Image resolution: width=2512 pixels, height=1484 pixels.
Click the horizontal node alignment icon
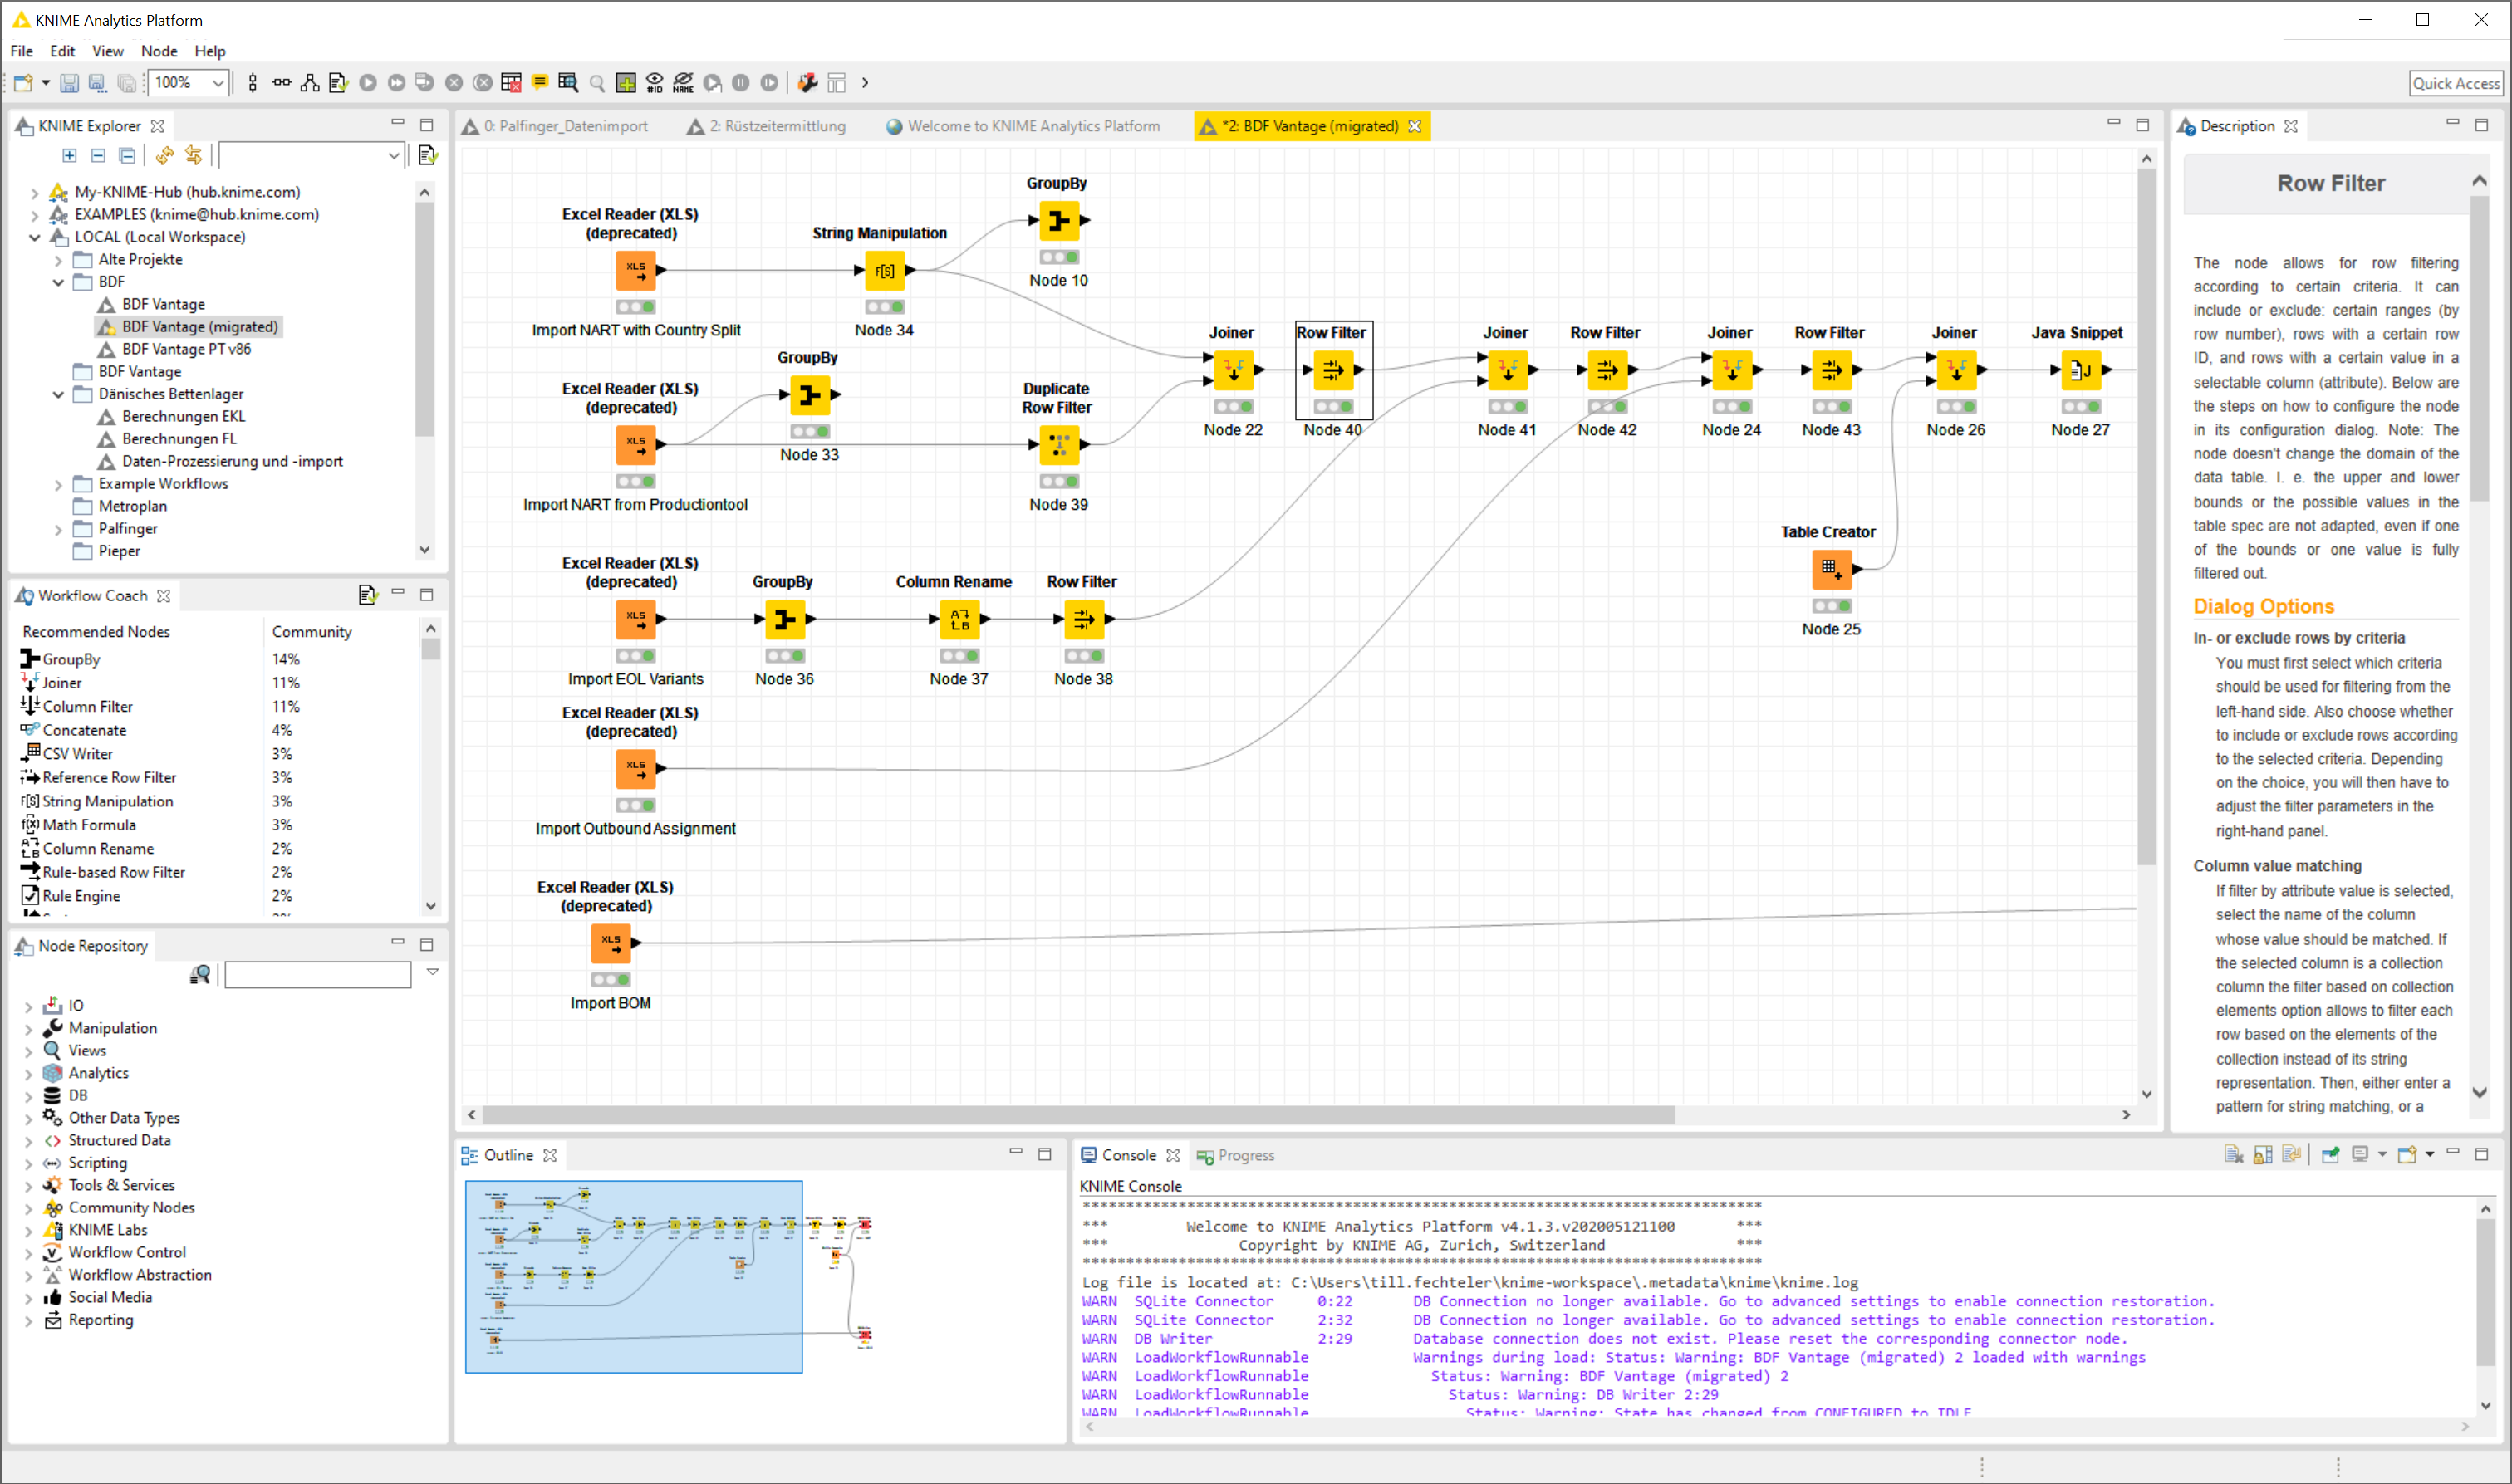(x=282, y=83)
